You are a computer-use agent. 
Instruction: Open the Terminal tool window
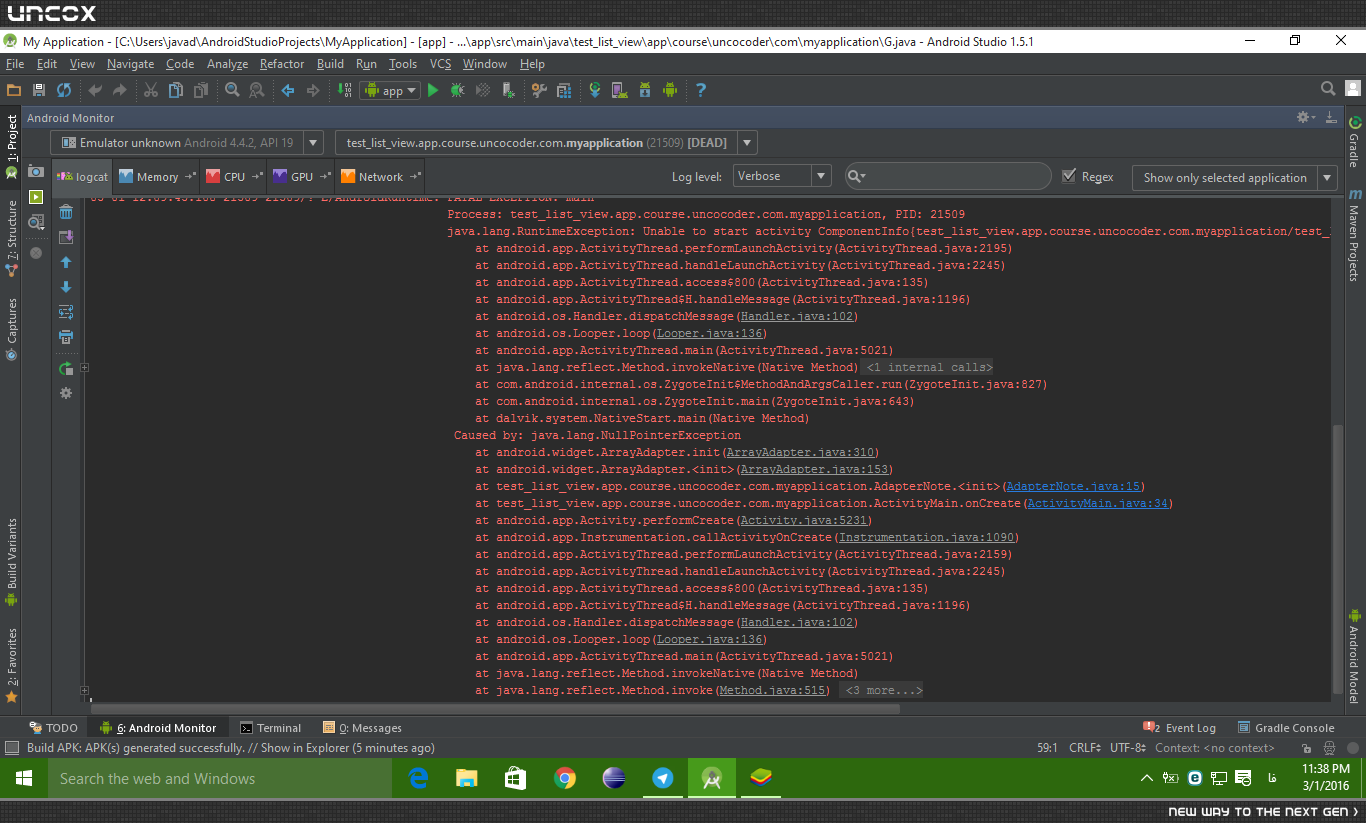point(270,728)
